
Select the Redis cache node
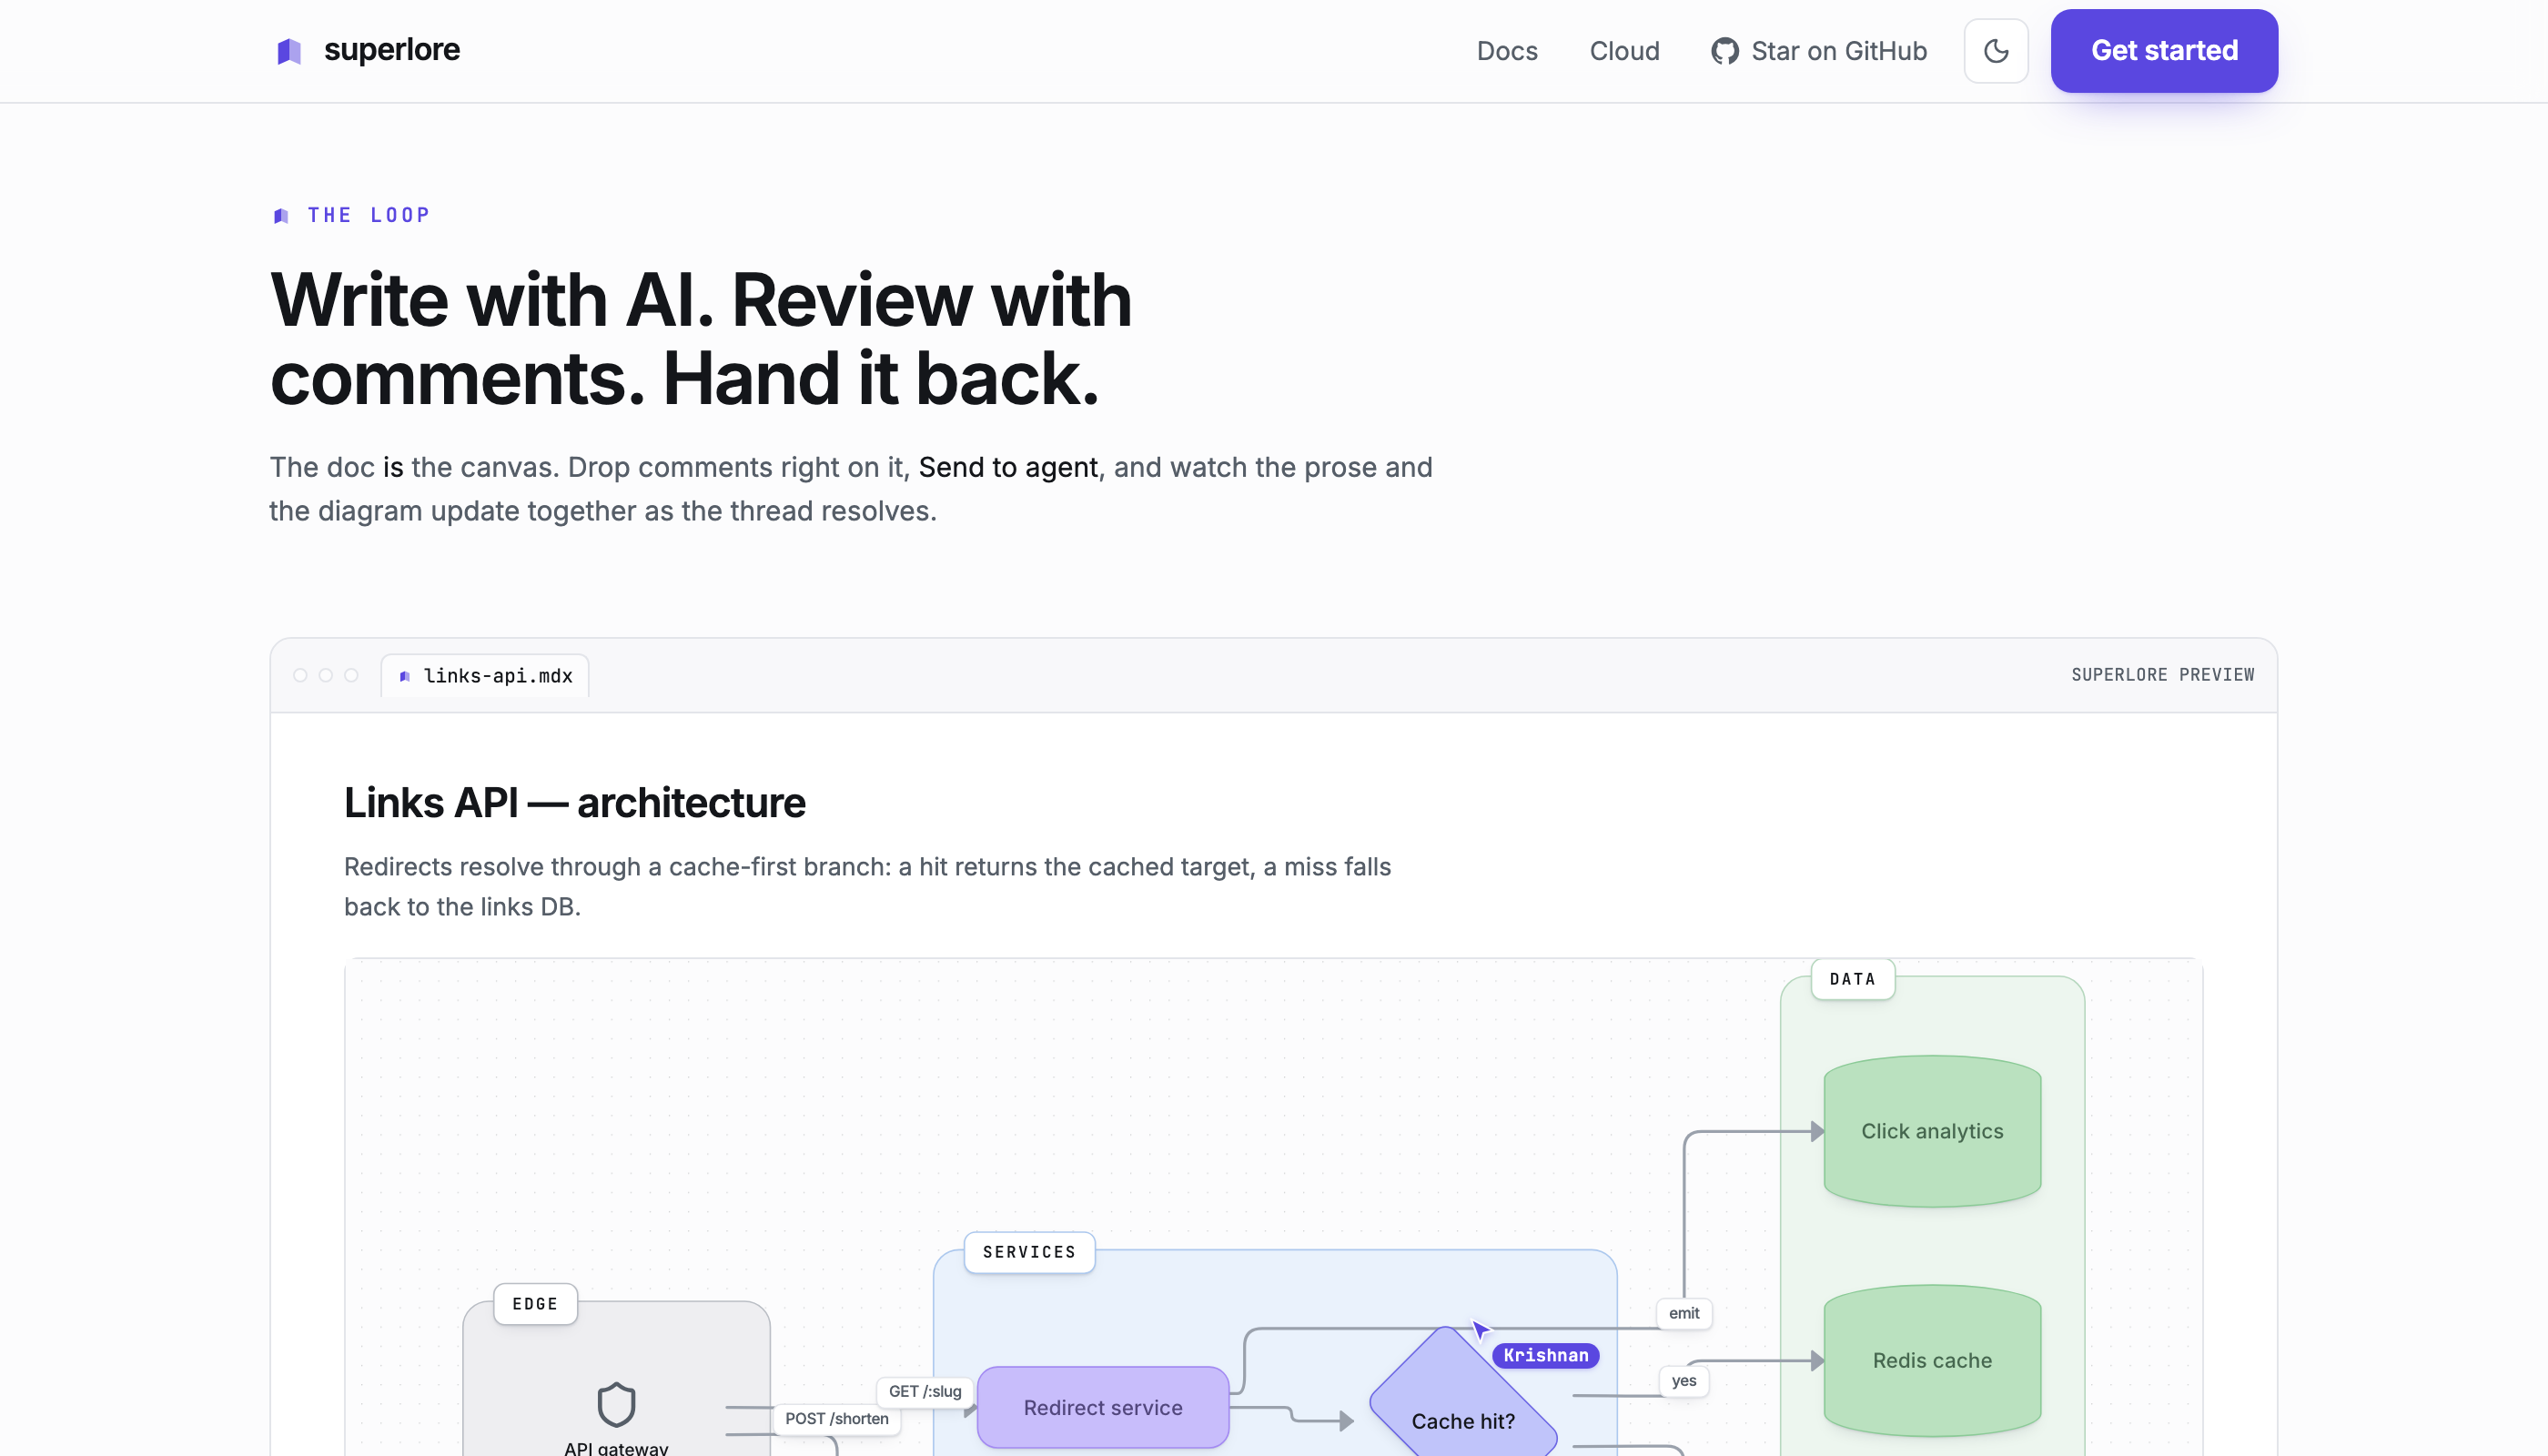pos(1932,1360)
